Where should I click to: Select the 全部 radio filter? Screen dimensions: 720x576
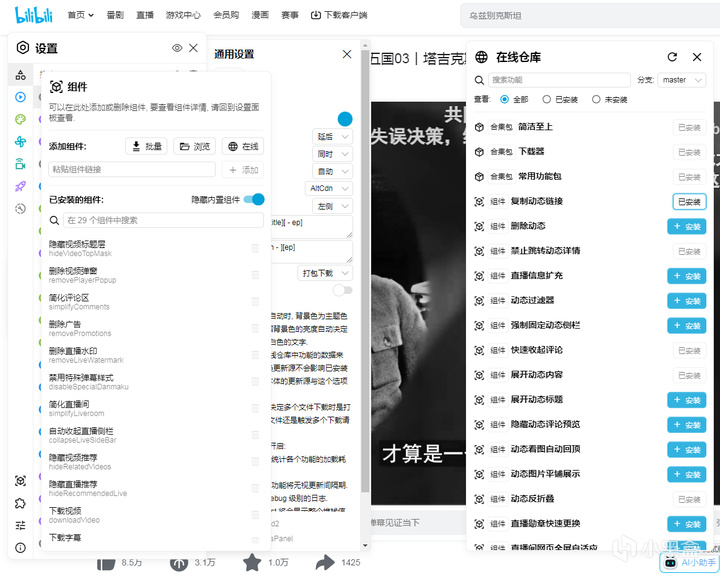point(504,99)
